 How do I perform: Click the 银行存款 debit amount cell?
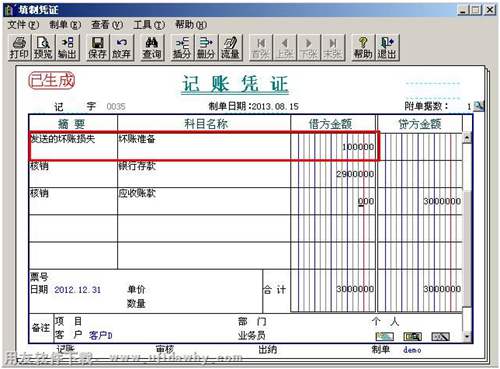click(333, 174)
